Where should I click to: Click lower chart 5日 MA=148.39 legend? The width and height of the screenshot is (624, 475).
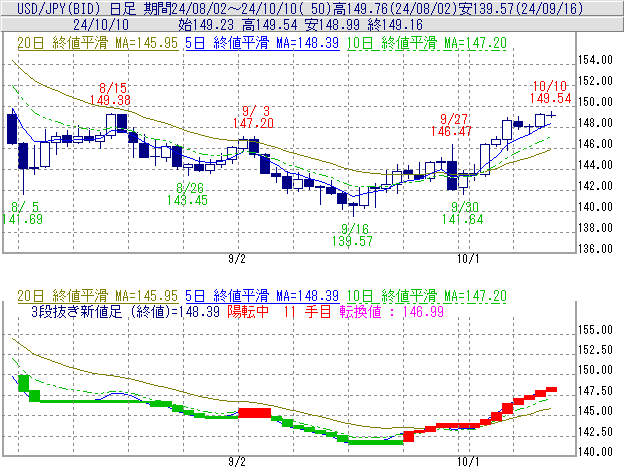(262, 296)
